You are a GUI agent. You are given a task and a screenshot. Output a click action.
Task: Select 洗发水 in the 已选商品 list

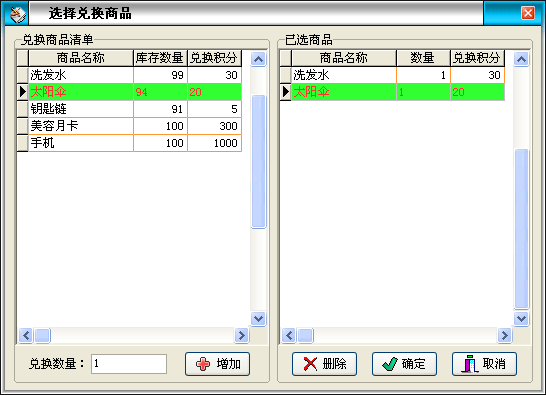pyautogui.click(x=398, y=75)
